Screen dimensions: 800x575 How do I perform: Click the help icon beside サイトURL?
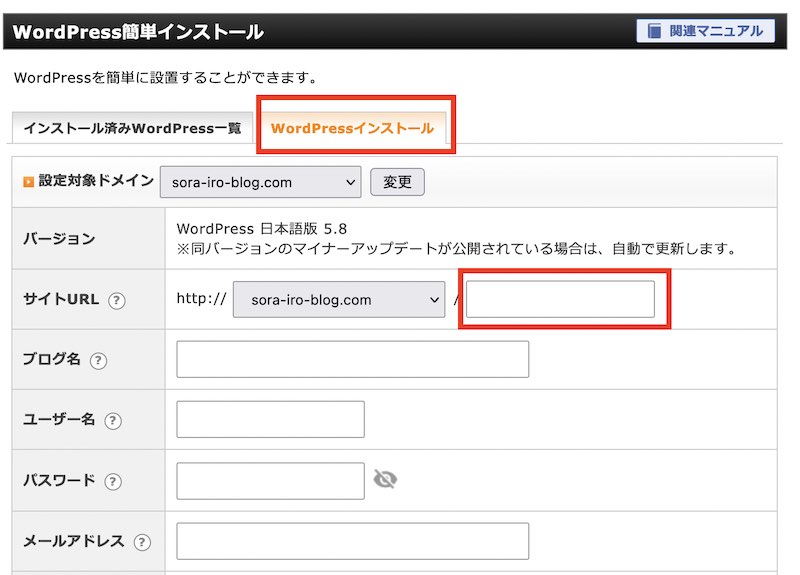click(117, 300)
